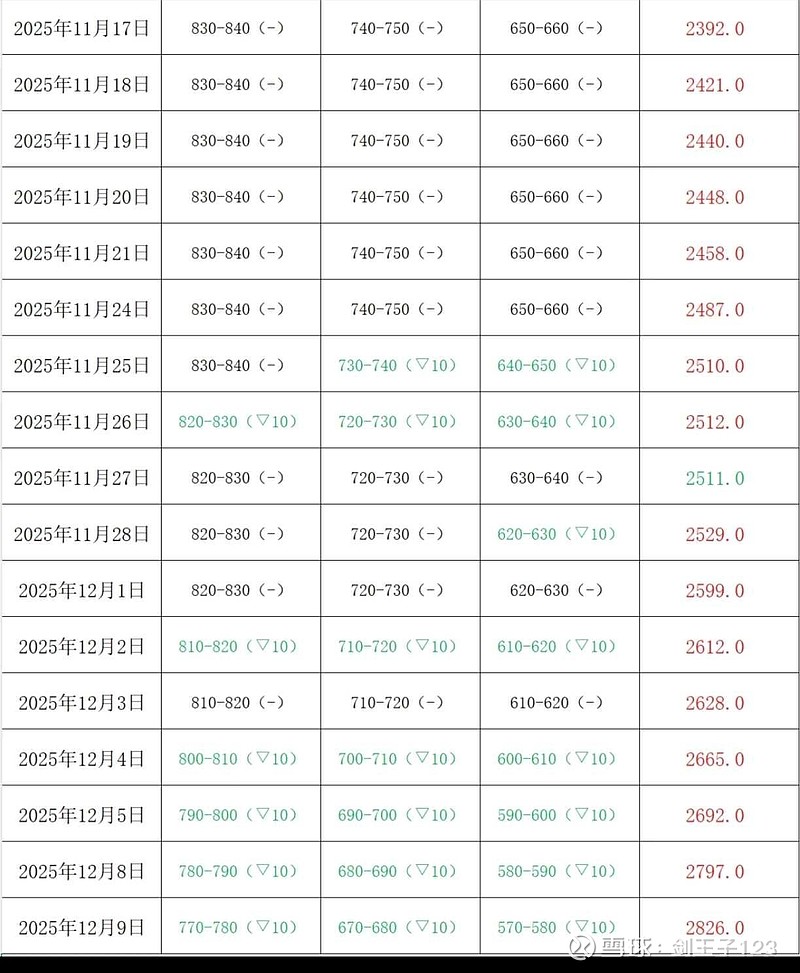Image resolution: width=800 pixels, height=973 pixels.
Task: Click the 2797.0 price value
Action: click(x=715, y=871)
